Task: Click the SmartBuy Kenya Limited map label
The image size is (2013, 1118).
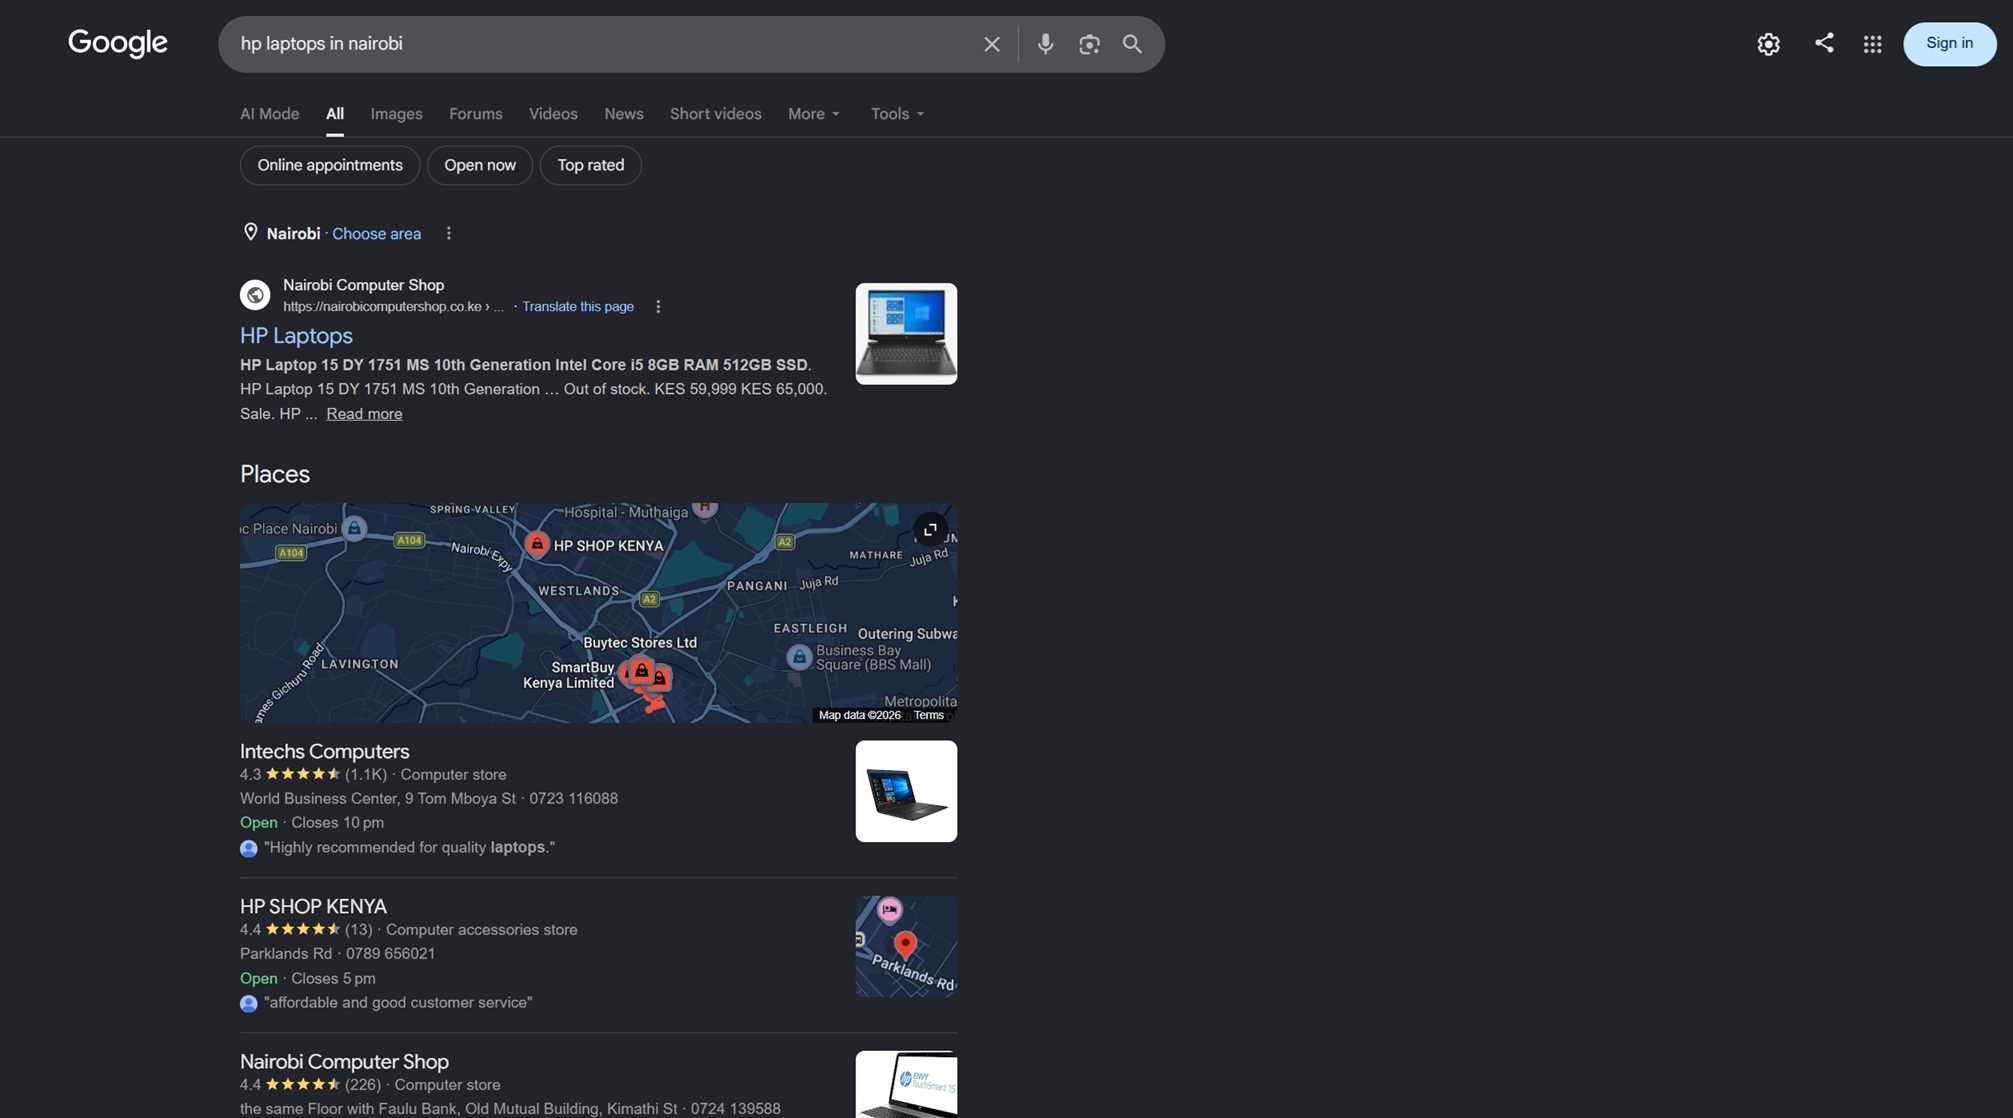Action: [569, 675]
